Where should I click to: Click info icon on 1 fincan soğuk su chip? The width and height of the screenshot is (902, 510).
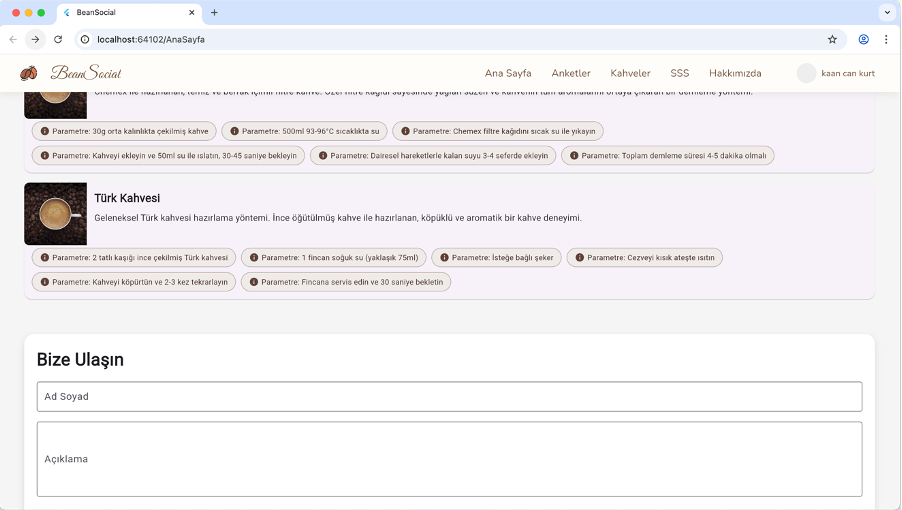pos(254,258)
